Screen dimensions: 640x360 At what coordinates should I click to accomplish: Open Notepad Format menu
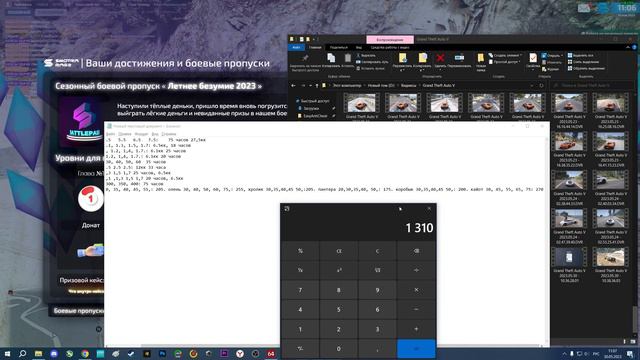point(141,134)
